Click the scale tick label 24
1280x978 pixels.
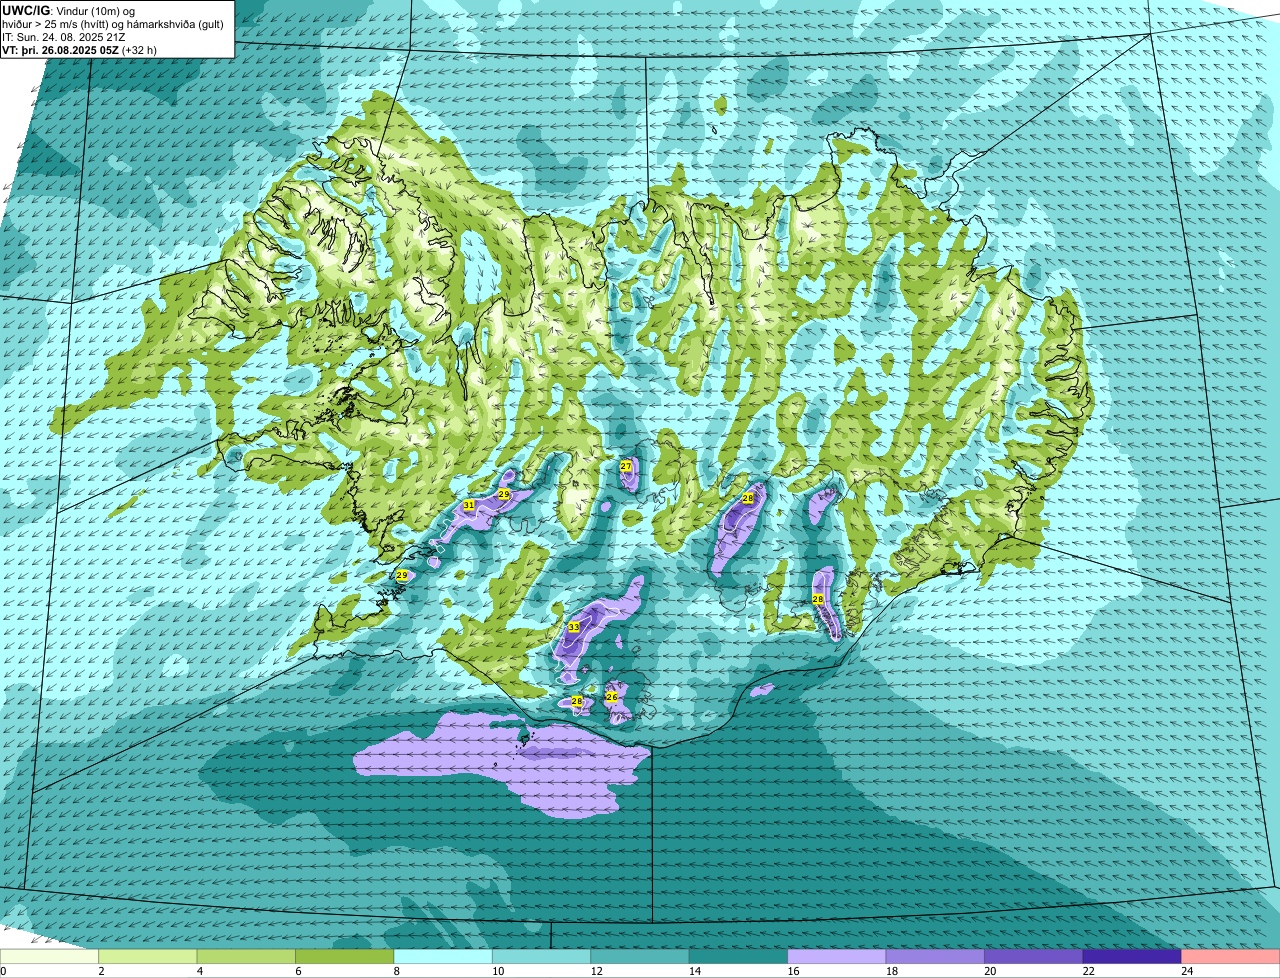[1186, 970]
